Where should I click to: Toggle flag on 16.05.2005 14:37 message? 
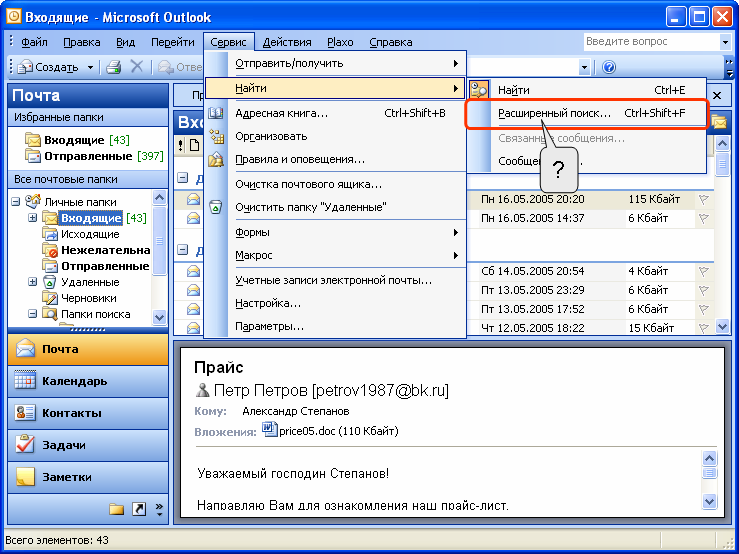click(x=704, y=218)
